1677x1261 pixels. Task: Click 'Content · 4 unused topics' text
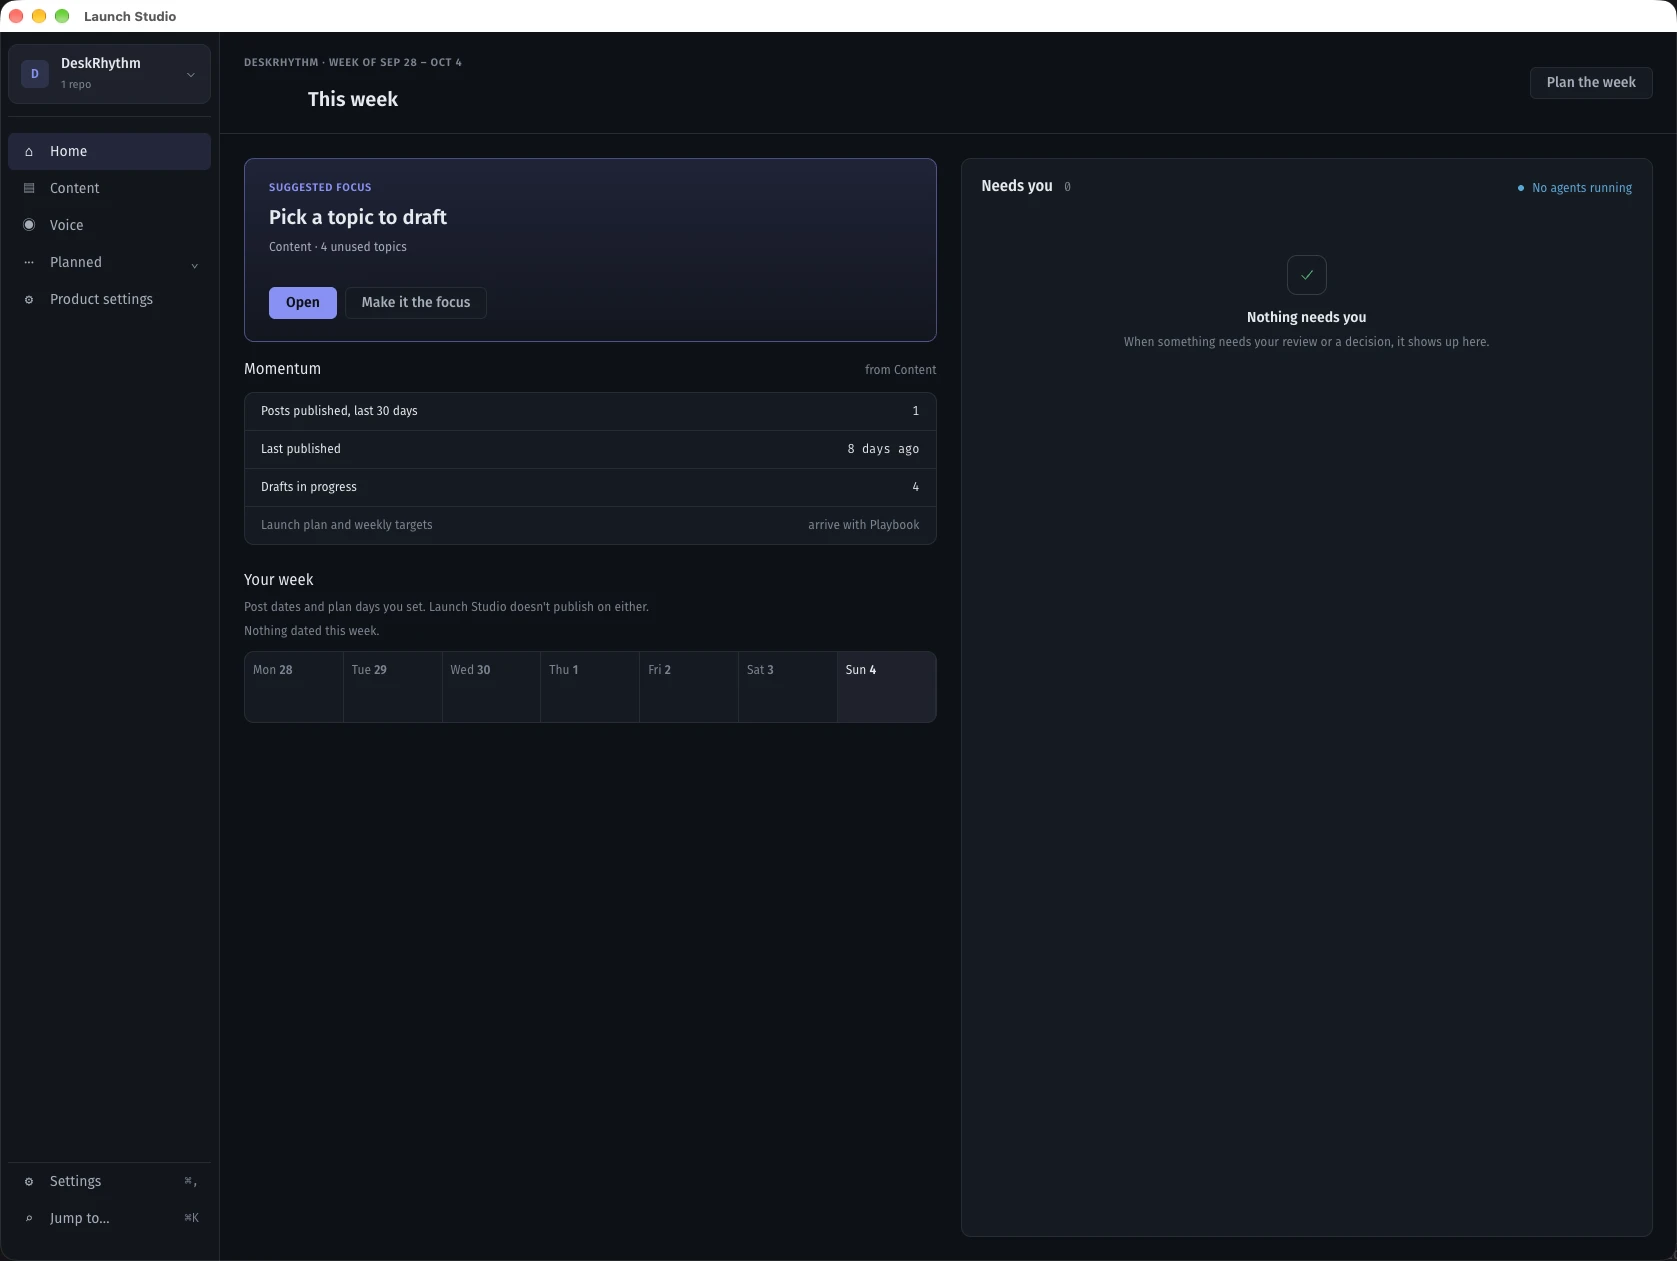pyautogui.click(x=338, y=247)
